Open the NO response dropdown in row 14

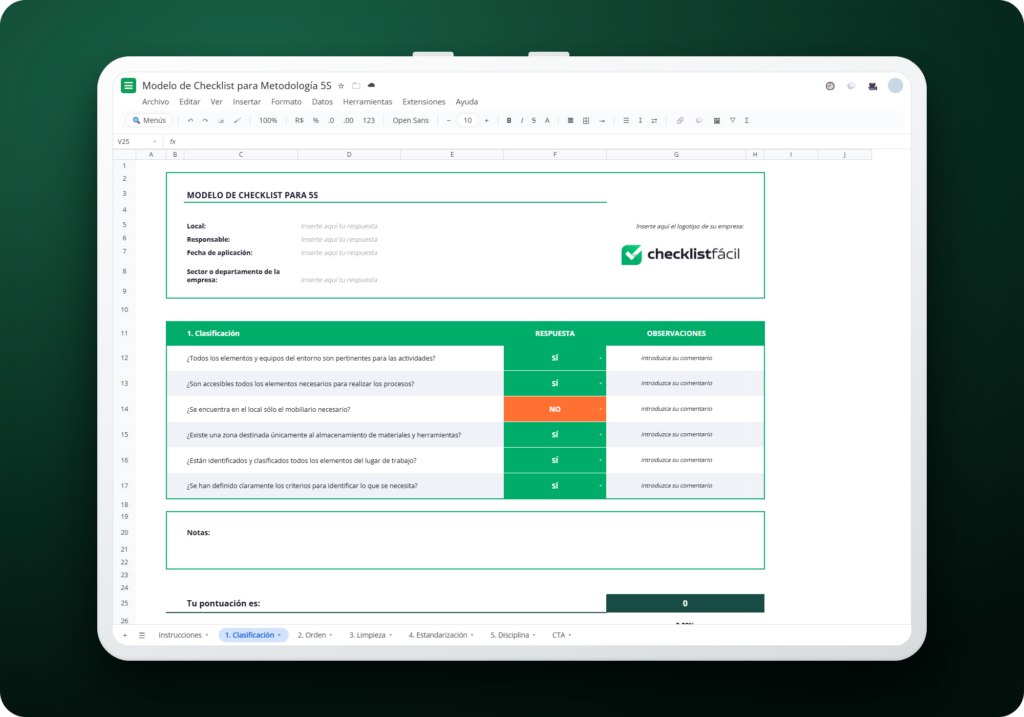point(600,409)
